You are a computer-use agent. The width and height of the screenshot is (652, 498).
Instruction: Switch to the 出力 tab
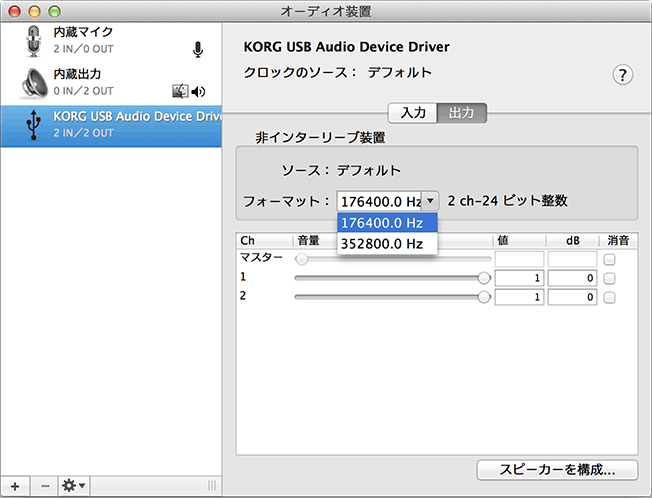coord(462,113)
